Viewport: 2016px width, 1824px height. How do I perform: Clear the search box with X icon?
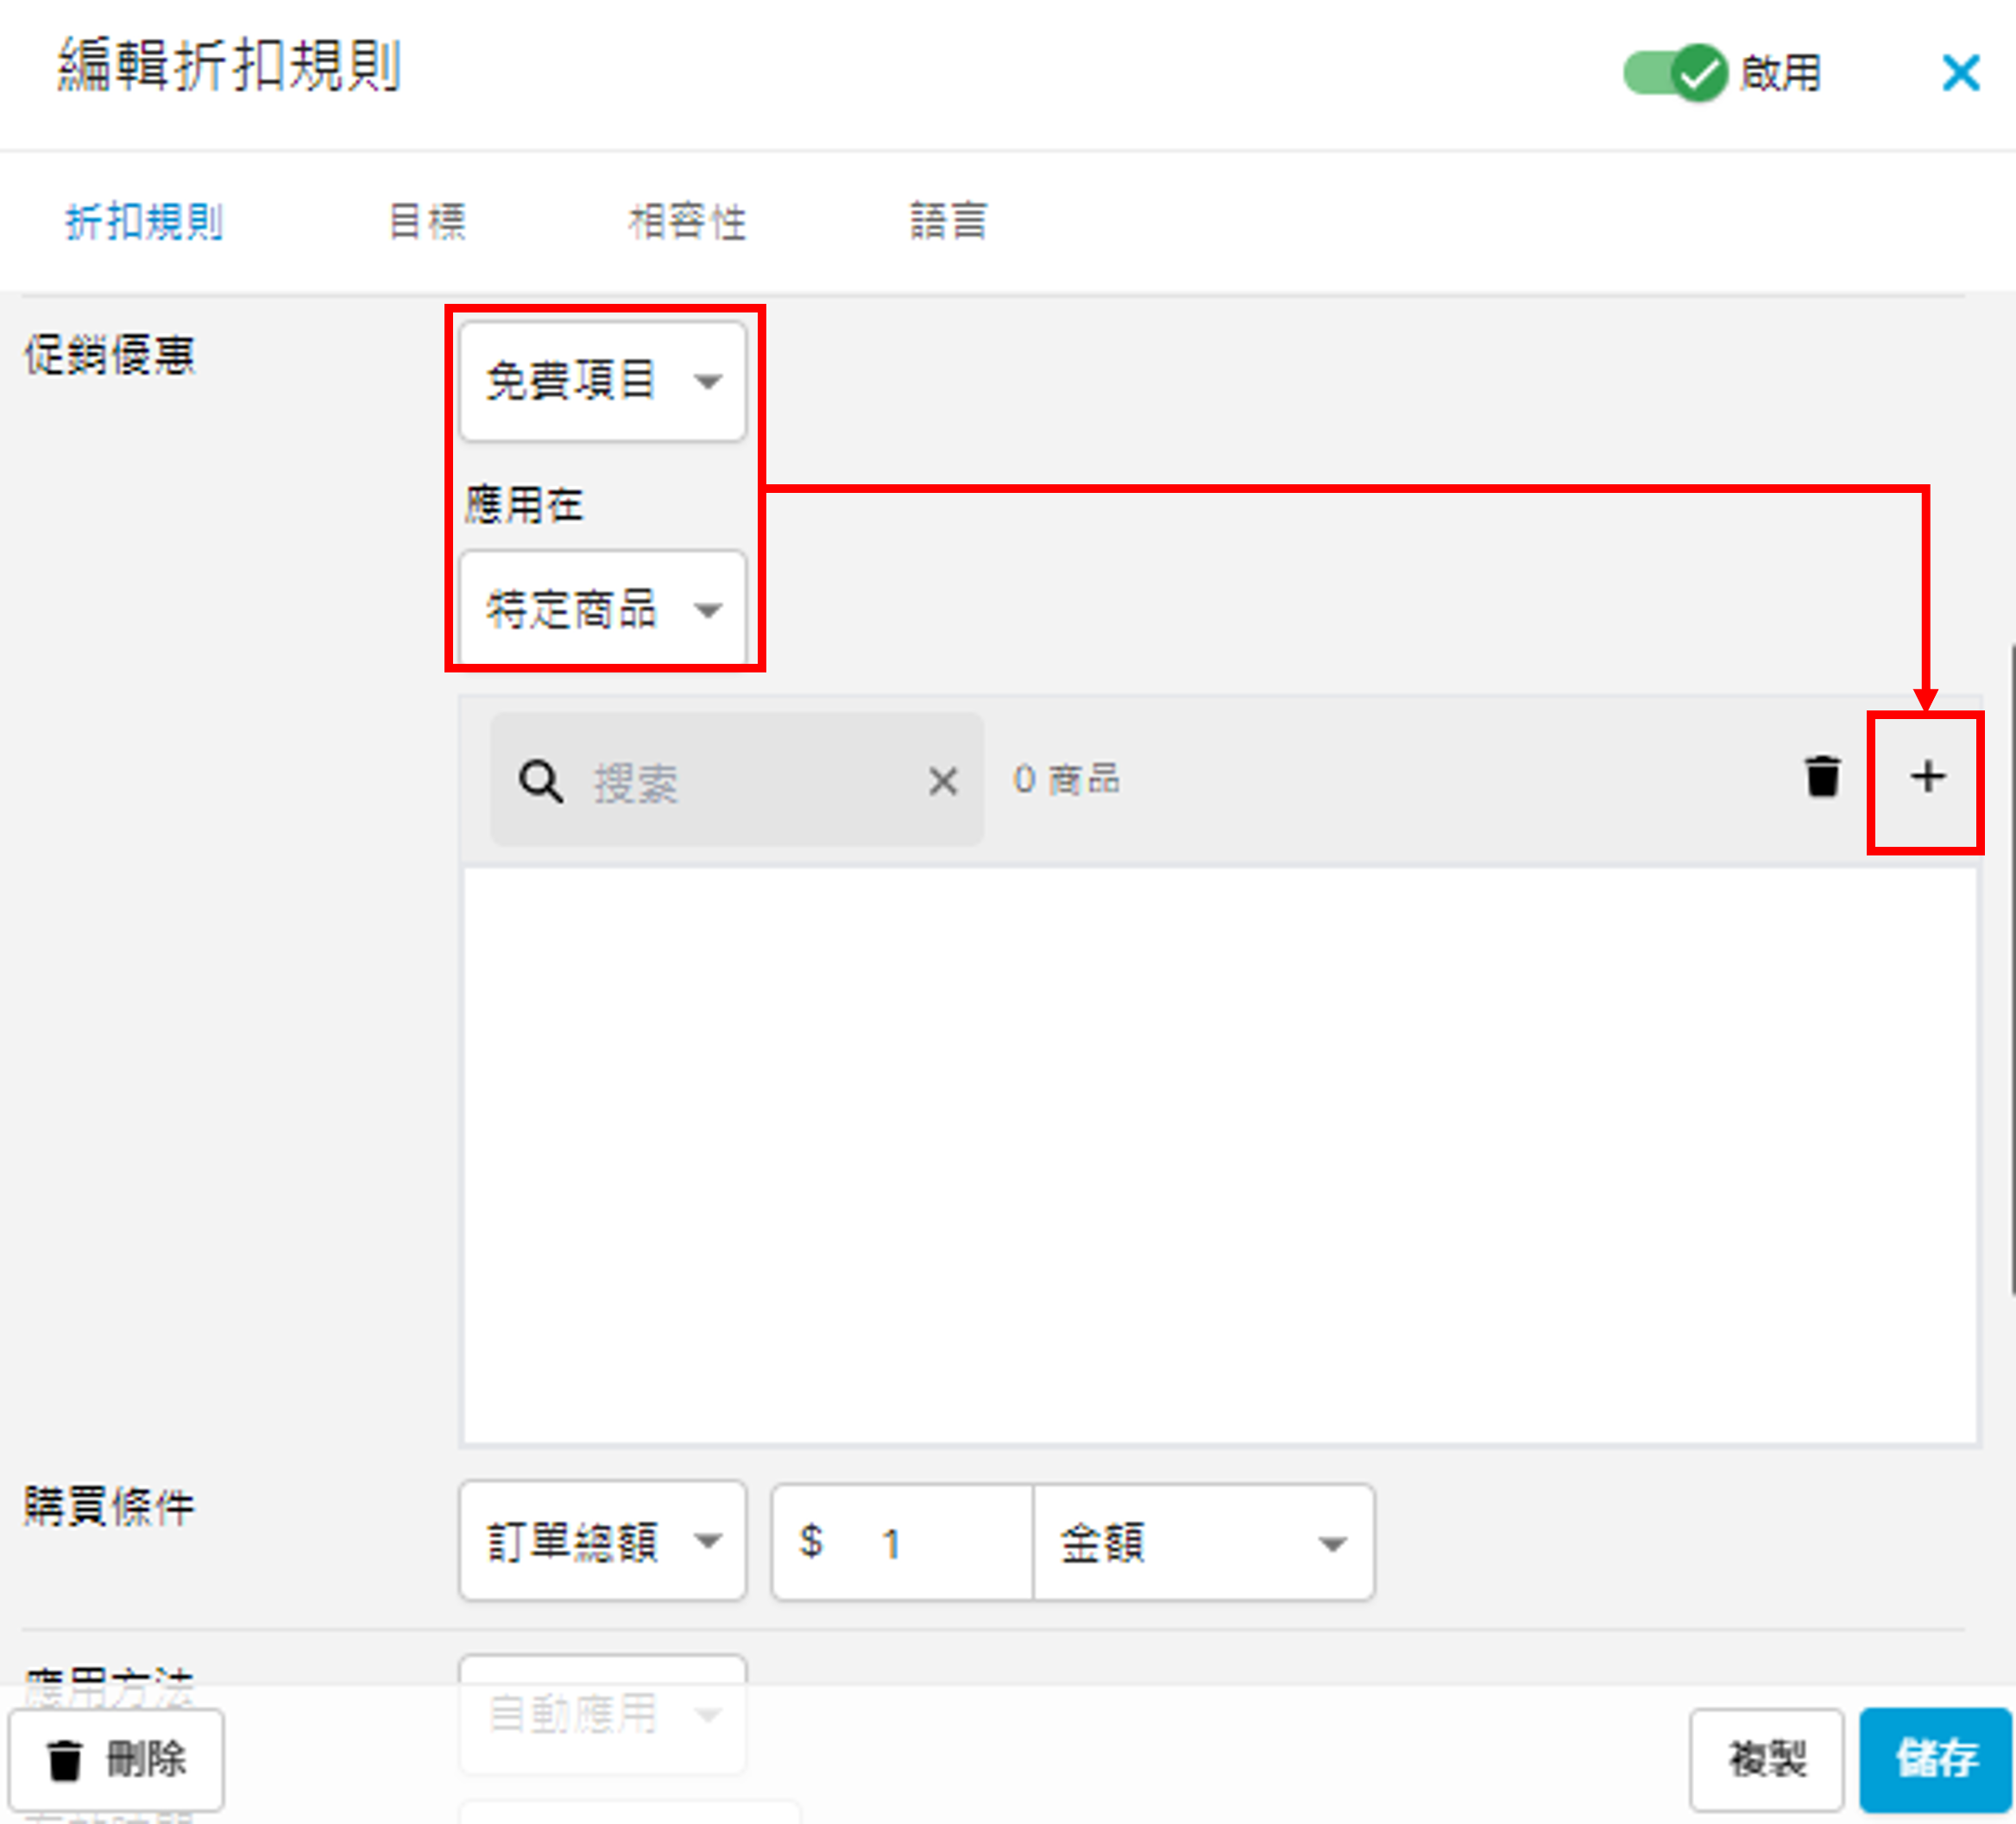pos(942,781)
